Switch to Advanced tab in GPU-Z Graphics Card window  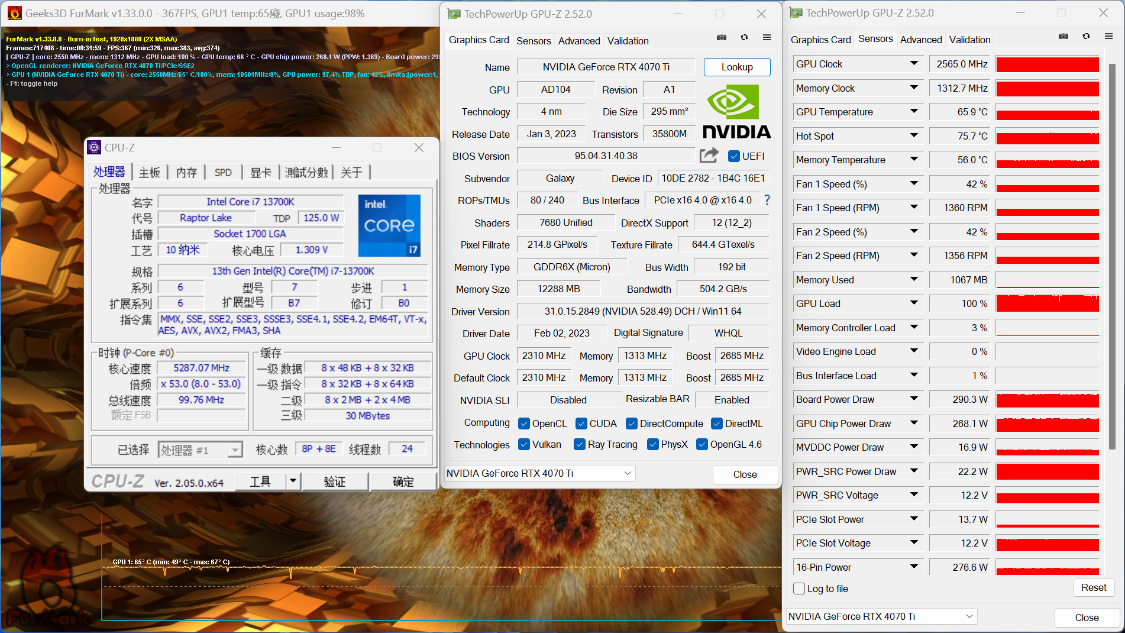[579, 41]
